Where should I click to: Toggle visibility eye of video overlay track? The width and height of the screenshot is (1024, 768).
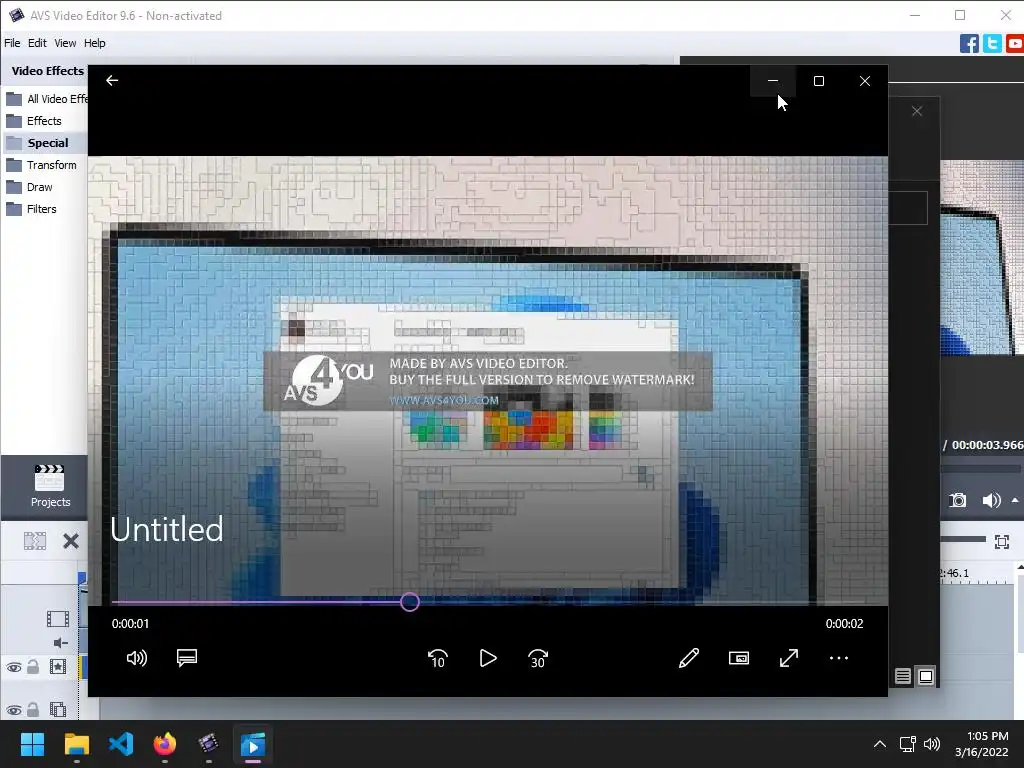(14, 710)
